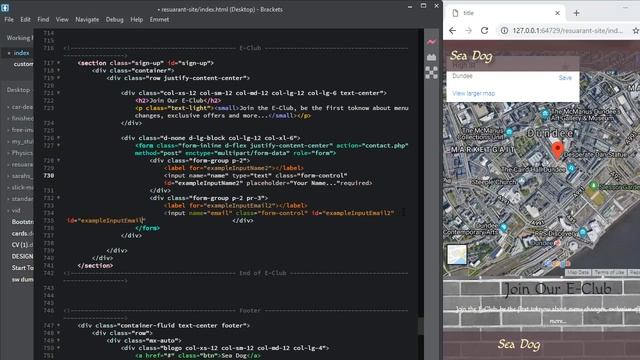Image resolution: width=640 pixels, height=360 pixels.
Task: Open the Extension Manager brick icon
Action: [x=431, y=57]
